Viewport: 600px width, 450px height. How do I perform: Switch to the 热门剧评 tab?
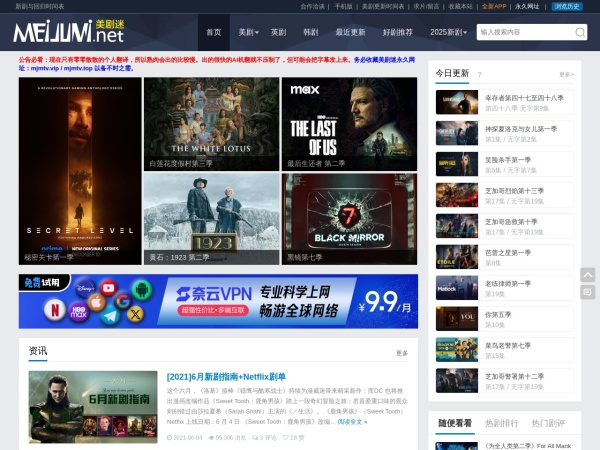[548, 423]
